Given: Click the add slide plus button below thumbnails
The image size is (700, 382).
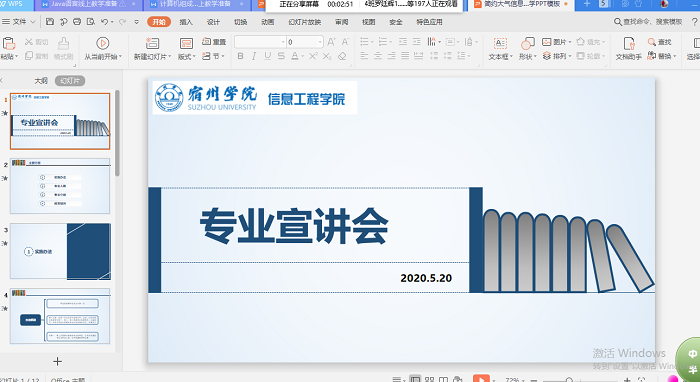Looking at the screenshot, I should [x=58, y=361].
